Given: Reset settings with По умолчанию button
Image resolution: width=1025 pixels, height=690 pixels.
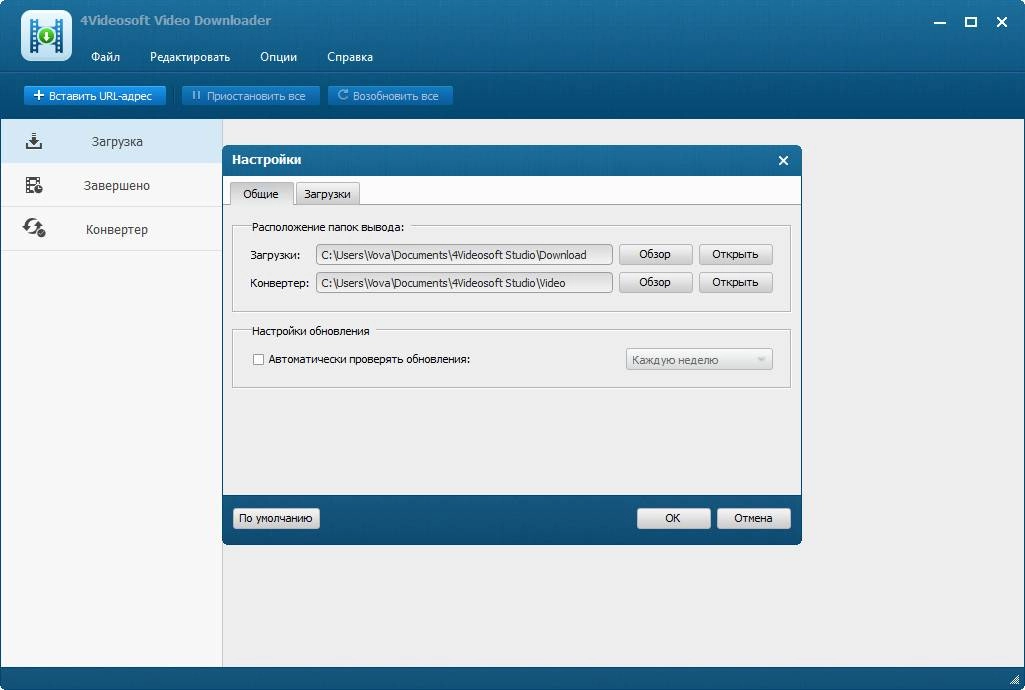Looking at the screenshot, I should [x=276, y=518].
